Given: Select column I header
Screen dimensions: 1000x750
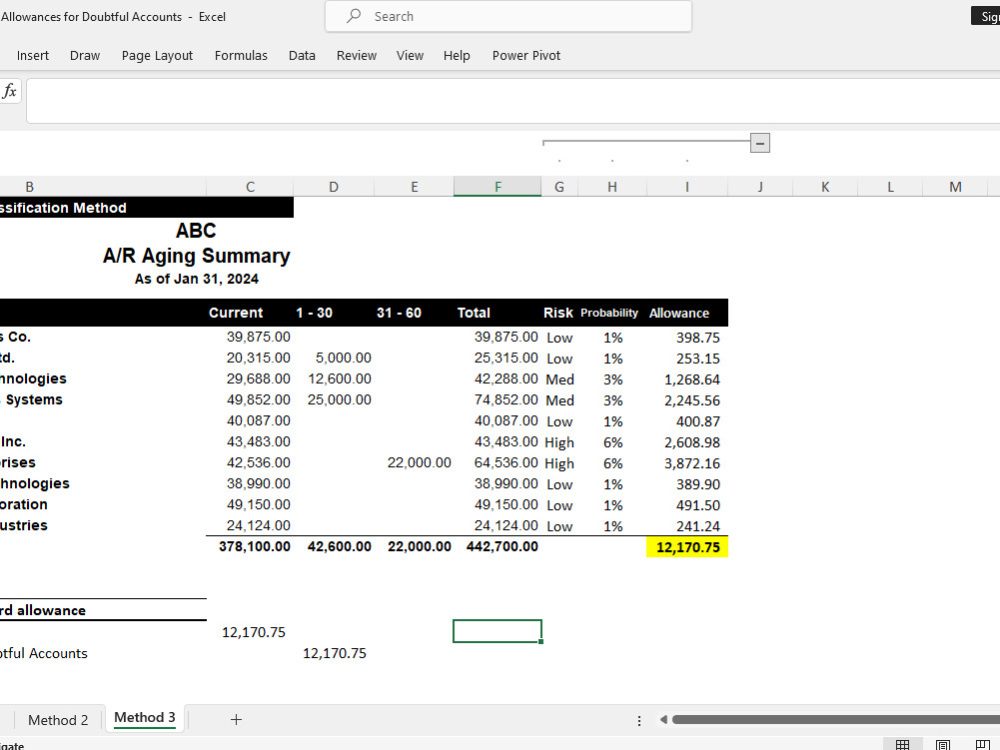Looking at the screenshot, I should pos(687,187).
